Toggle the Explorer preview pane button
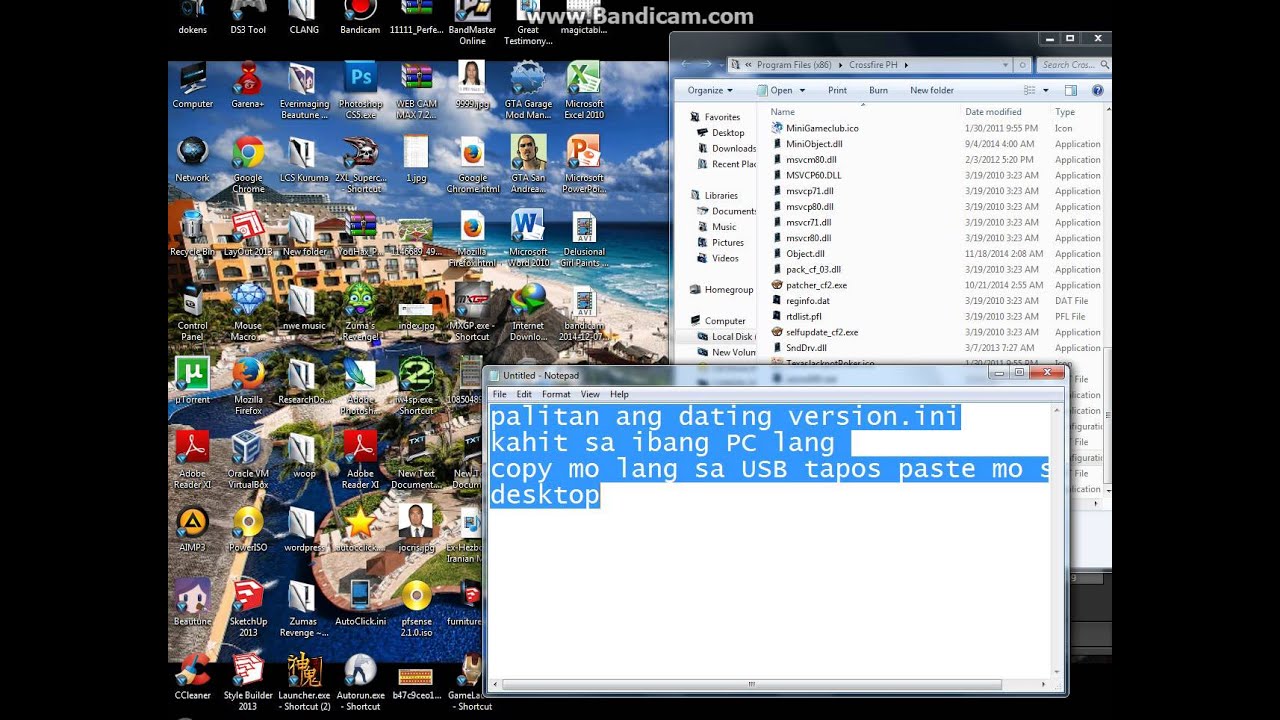The height and width of the screenshot is (720, 1280). coord(1071,90)
